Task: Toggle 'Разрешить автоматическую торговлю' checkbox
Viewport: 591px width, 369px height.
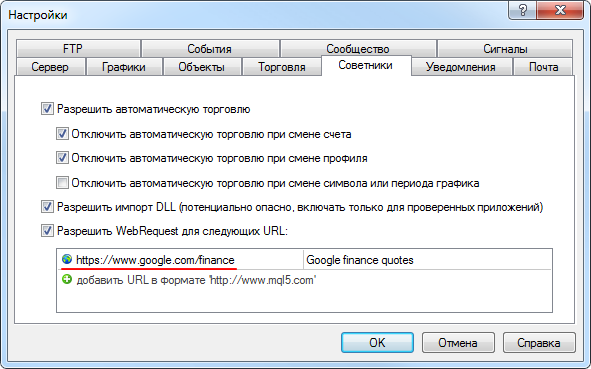Action: click(x=47, y=109)
